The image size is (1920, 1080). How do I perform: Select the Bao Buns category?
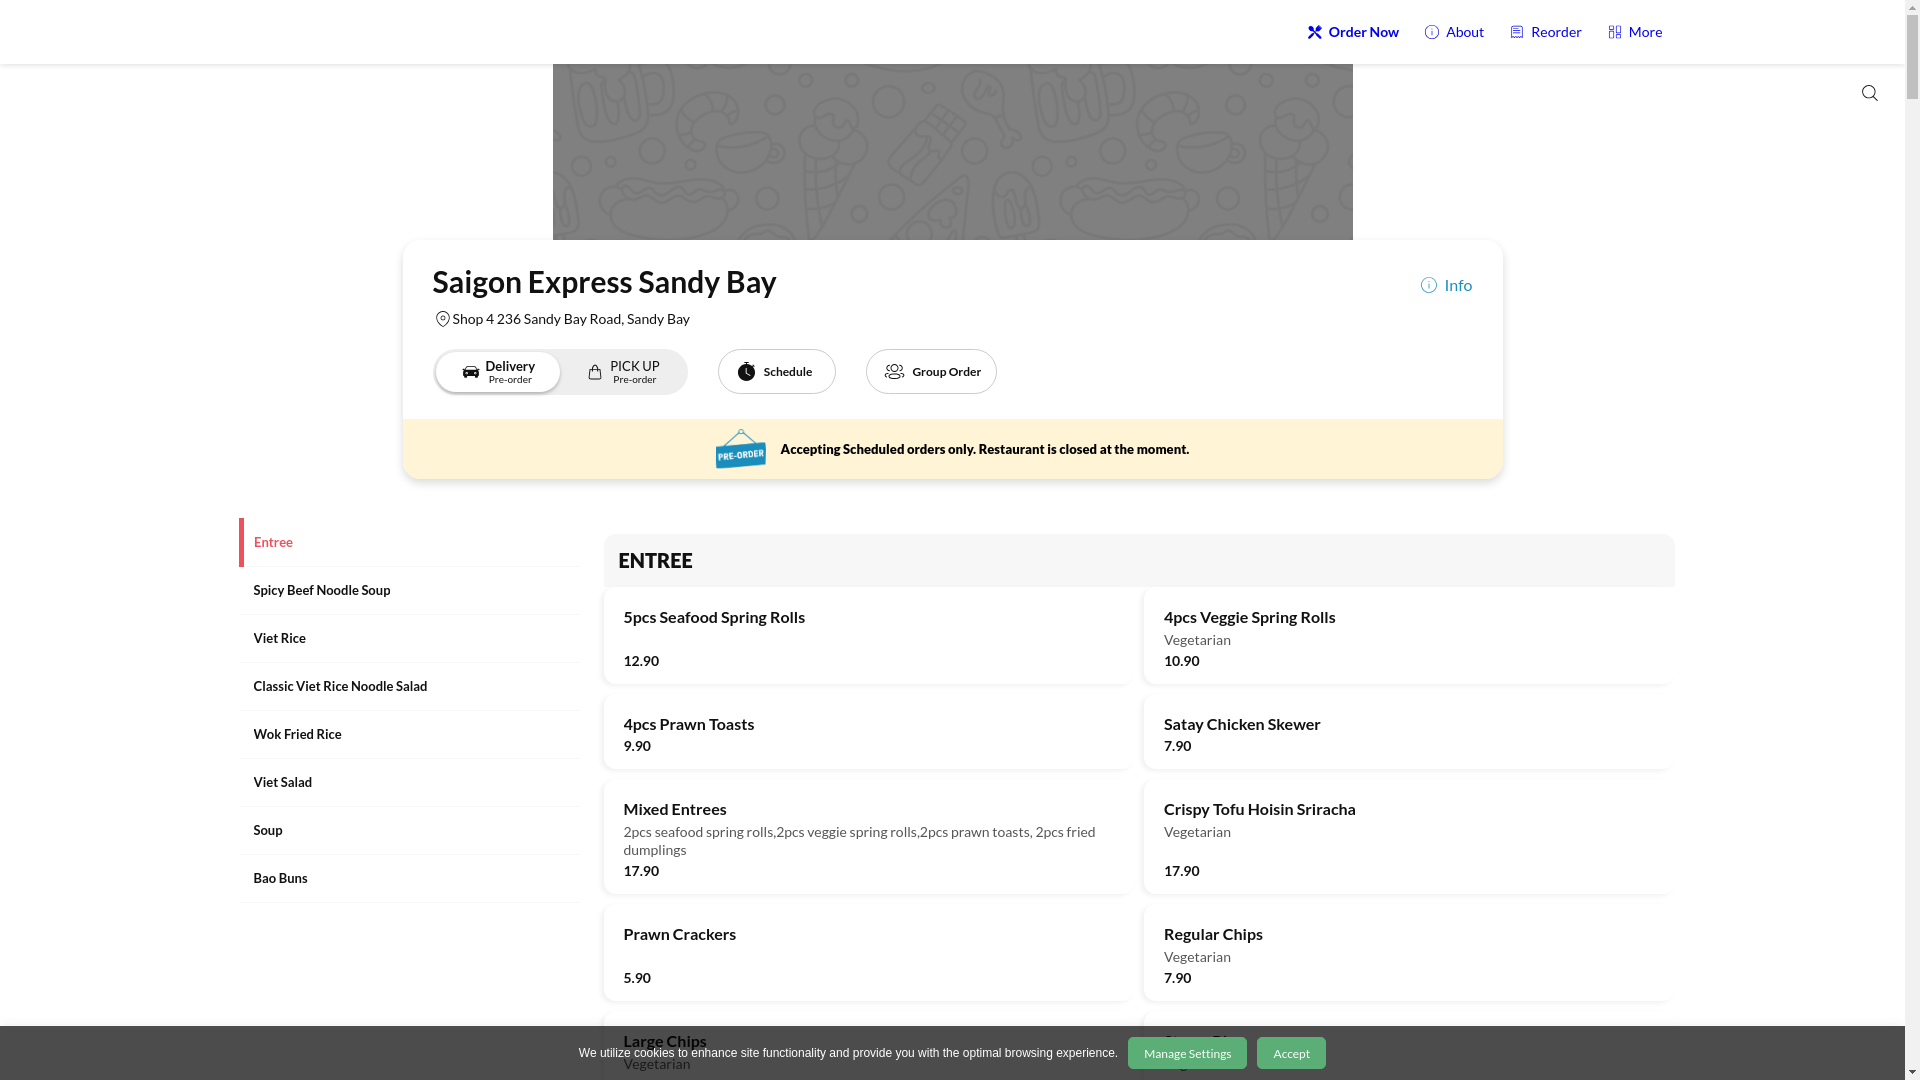408,878
